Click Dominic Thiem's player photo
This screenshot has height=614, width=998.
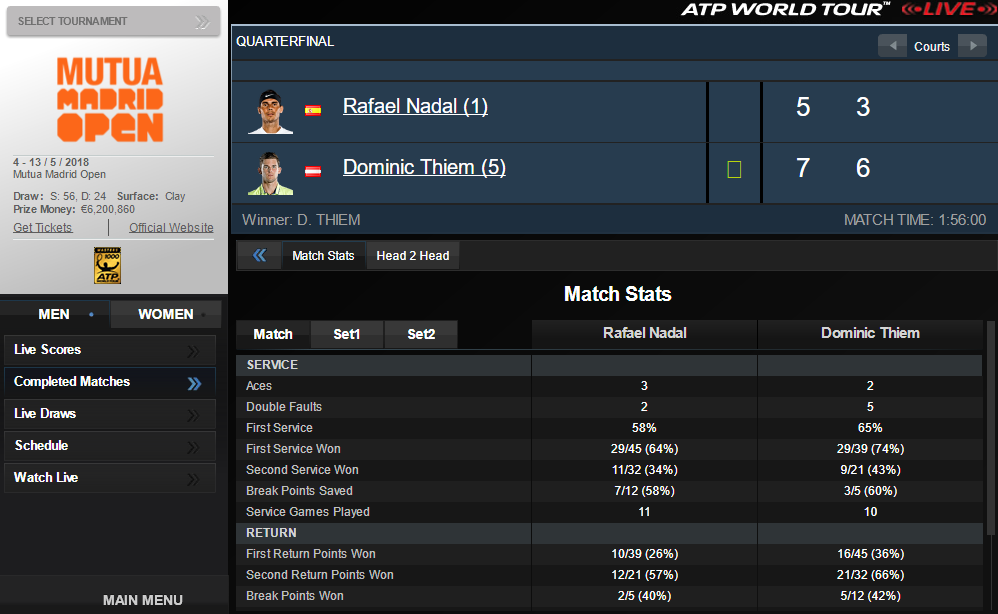point(270,172)
